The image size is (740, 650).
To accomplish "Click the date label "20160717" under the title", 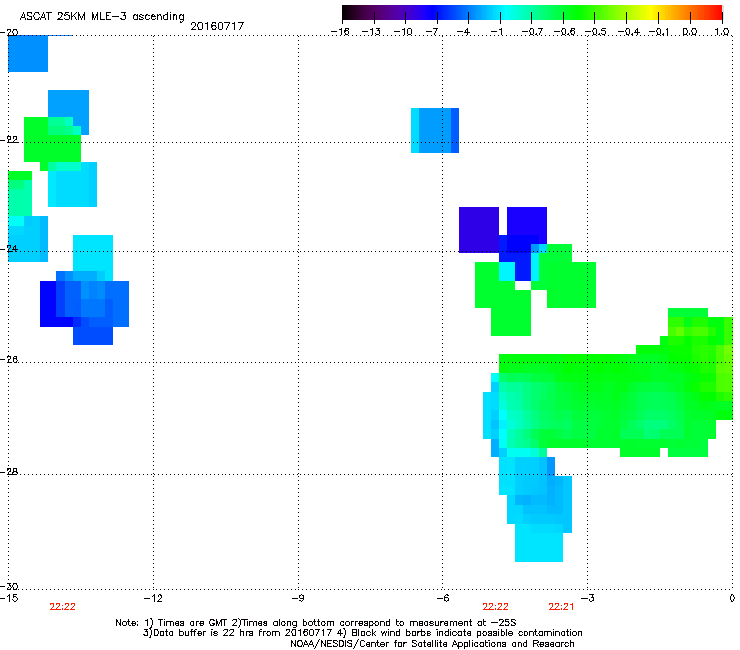I will tap(217, 26).
